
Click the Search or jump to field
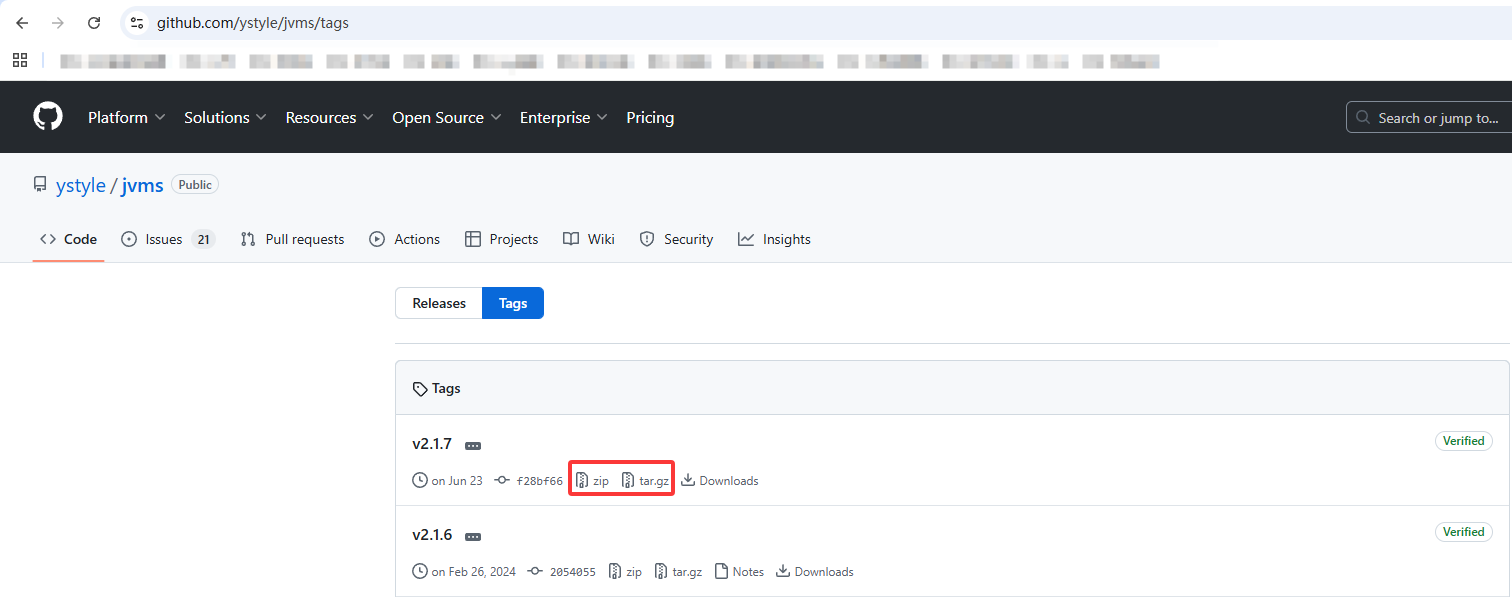click(1430, 117)
